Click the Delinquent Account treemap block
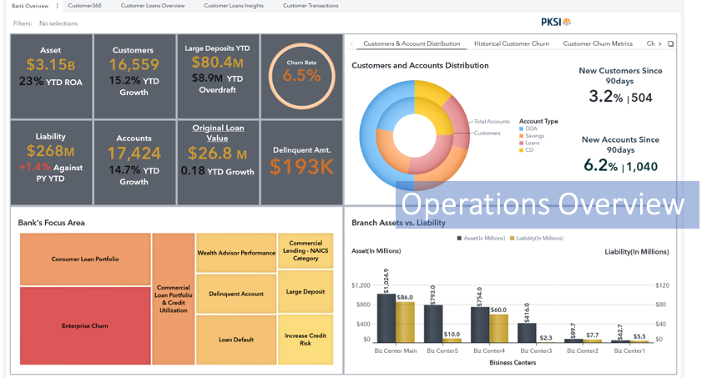The height and width of the screenshot is (378, 702). 236,294
